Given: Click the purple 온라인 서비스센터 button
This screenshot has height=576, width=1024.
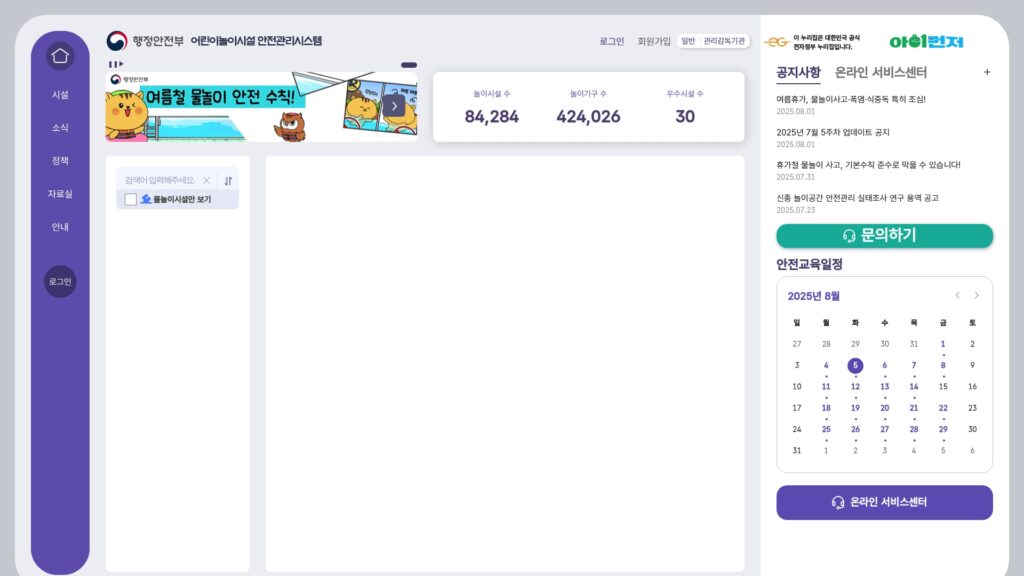Looking at the screenshot, I should tap(884, 502).
